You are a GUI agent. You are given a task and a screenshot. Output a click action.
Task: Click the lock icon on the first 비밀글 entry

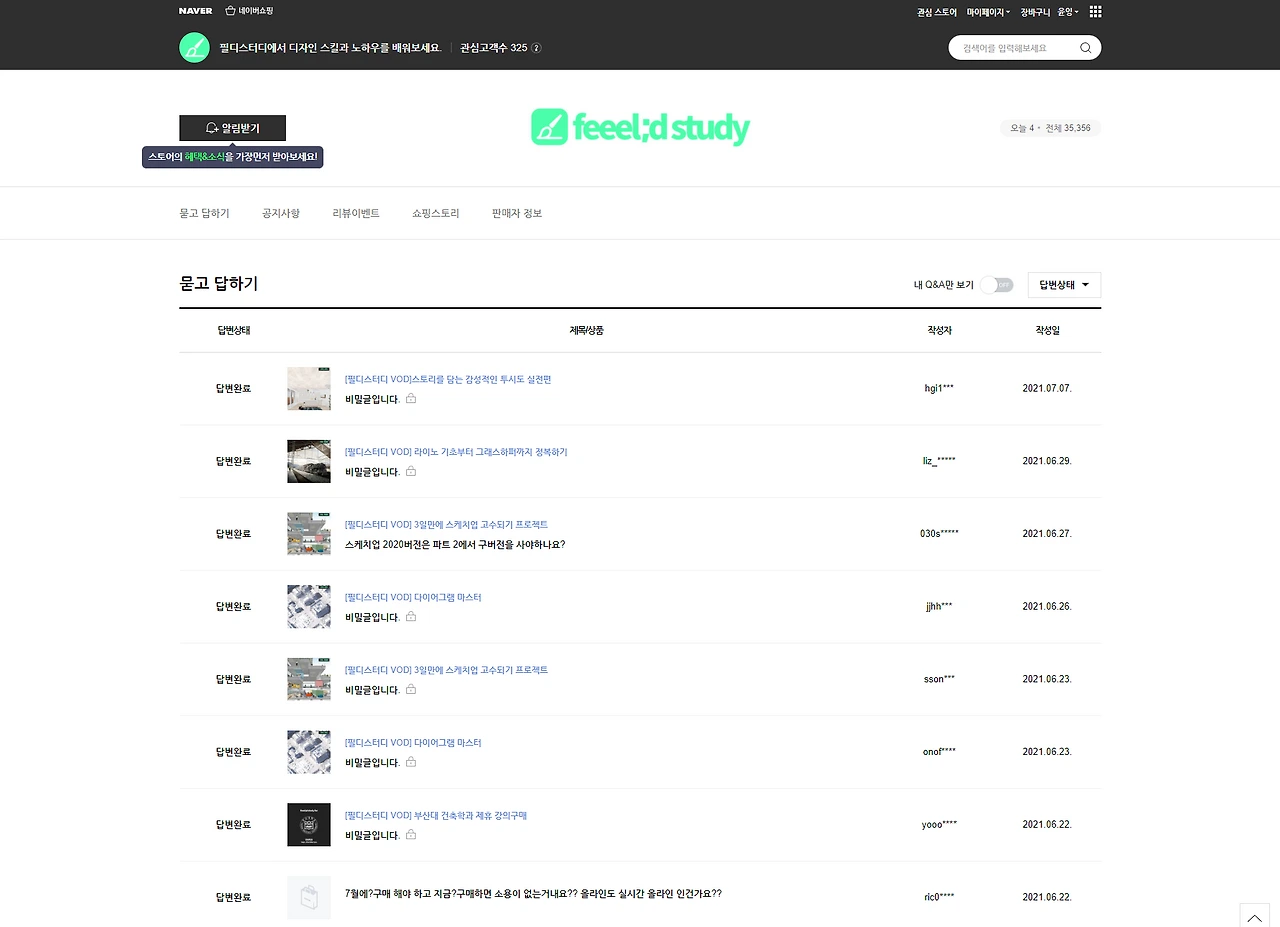pyautogui.click(x=410, y=398)
